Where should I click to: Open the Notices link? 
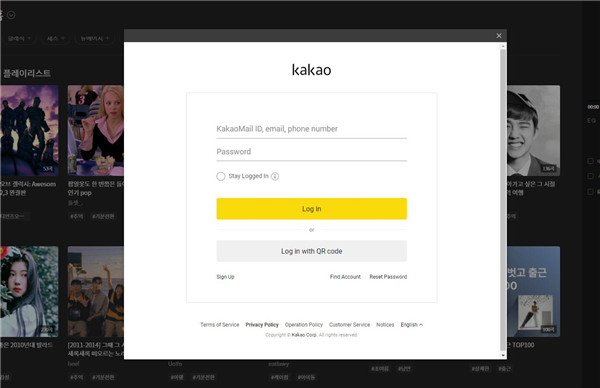click(385, 324)
